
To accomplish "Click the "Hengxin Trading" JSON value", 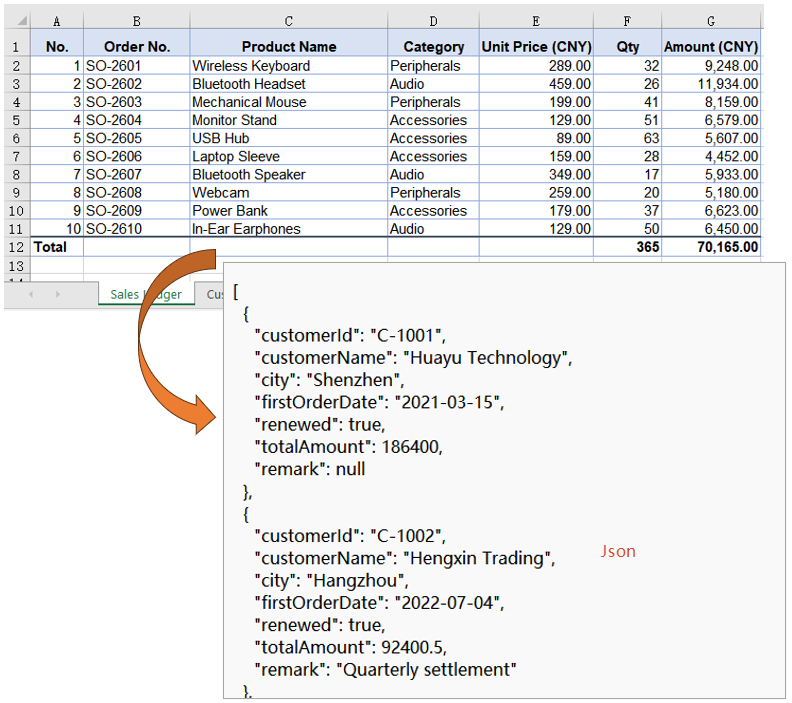I will point(477,558).
